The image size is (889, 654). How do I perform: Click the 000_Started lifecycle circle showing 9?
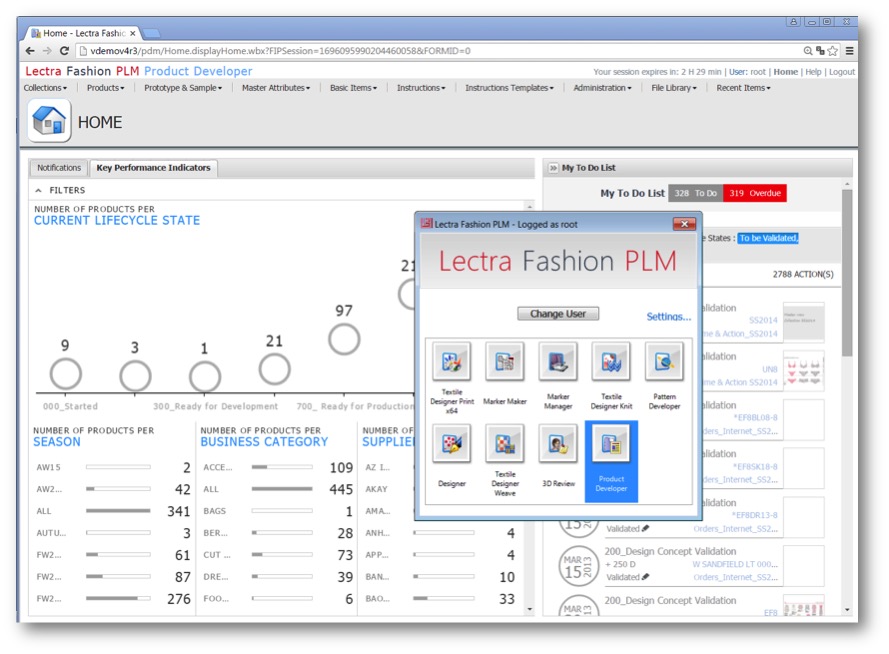66,375
